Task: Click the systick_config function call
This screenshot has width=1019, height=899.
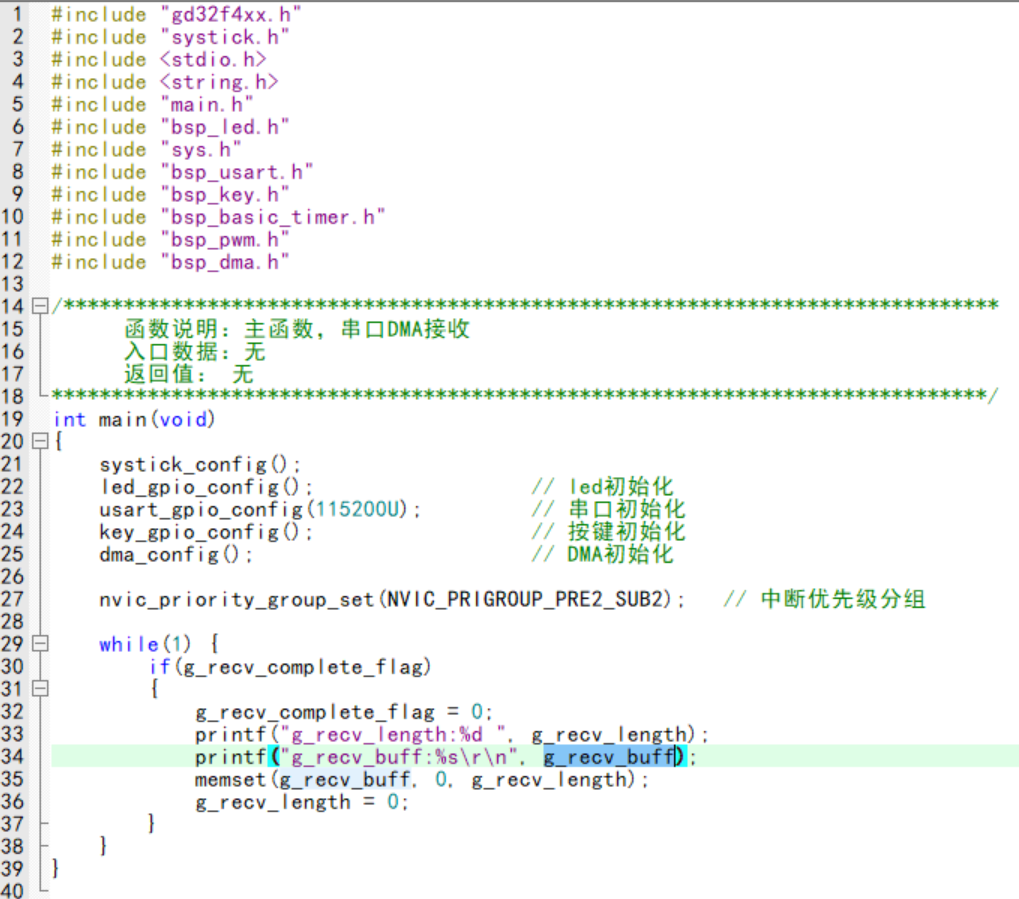Action: (x=182, y=464)
